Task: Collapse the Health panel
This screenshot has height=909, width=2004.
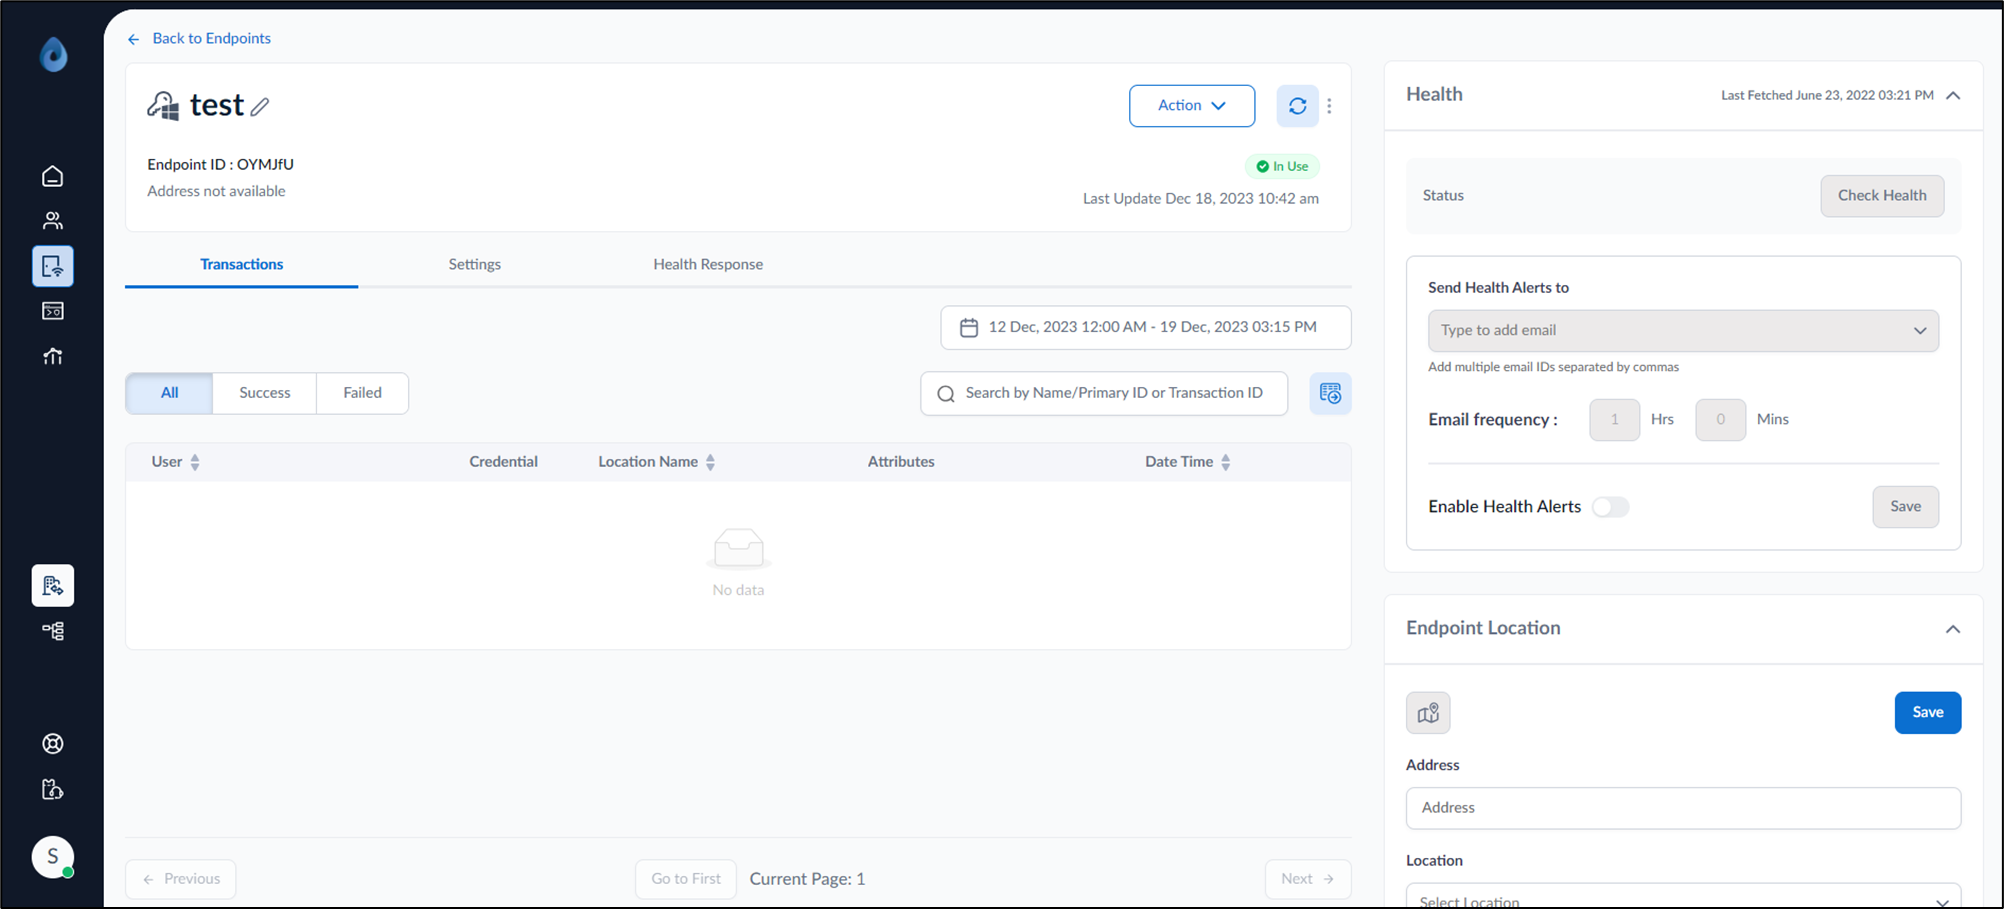Action: coord(1953,96)
